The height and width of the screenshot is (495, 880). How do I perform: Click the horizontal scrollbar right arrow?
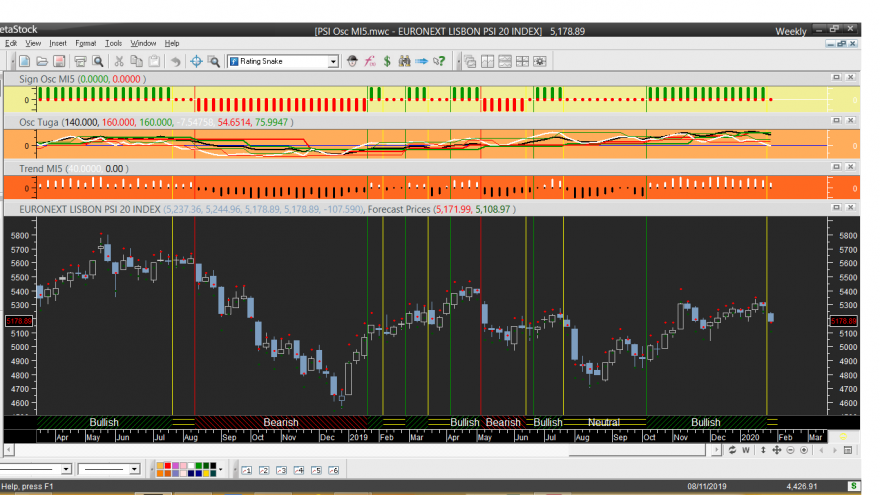click(716, 450)
